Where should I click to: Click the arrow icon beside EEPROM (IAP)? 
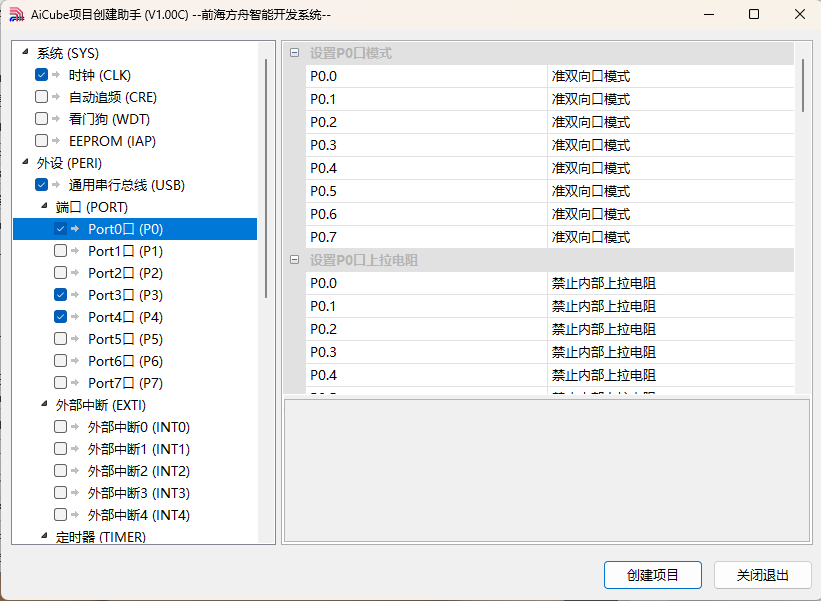[57, 141]
